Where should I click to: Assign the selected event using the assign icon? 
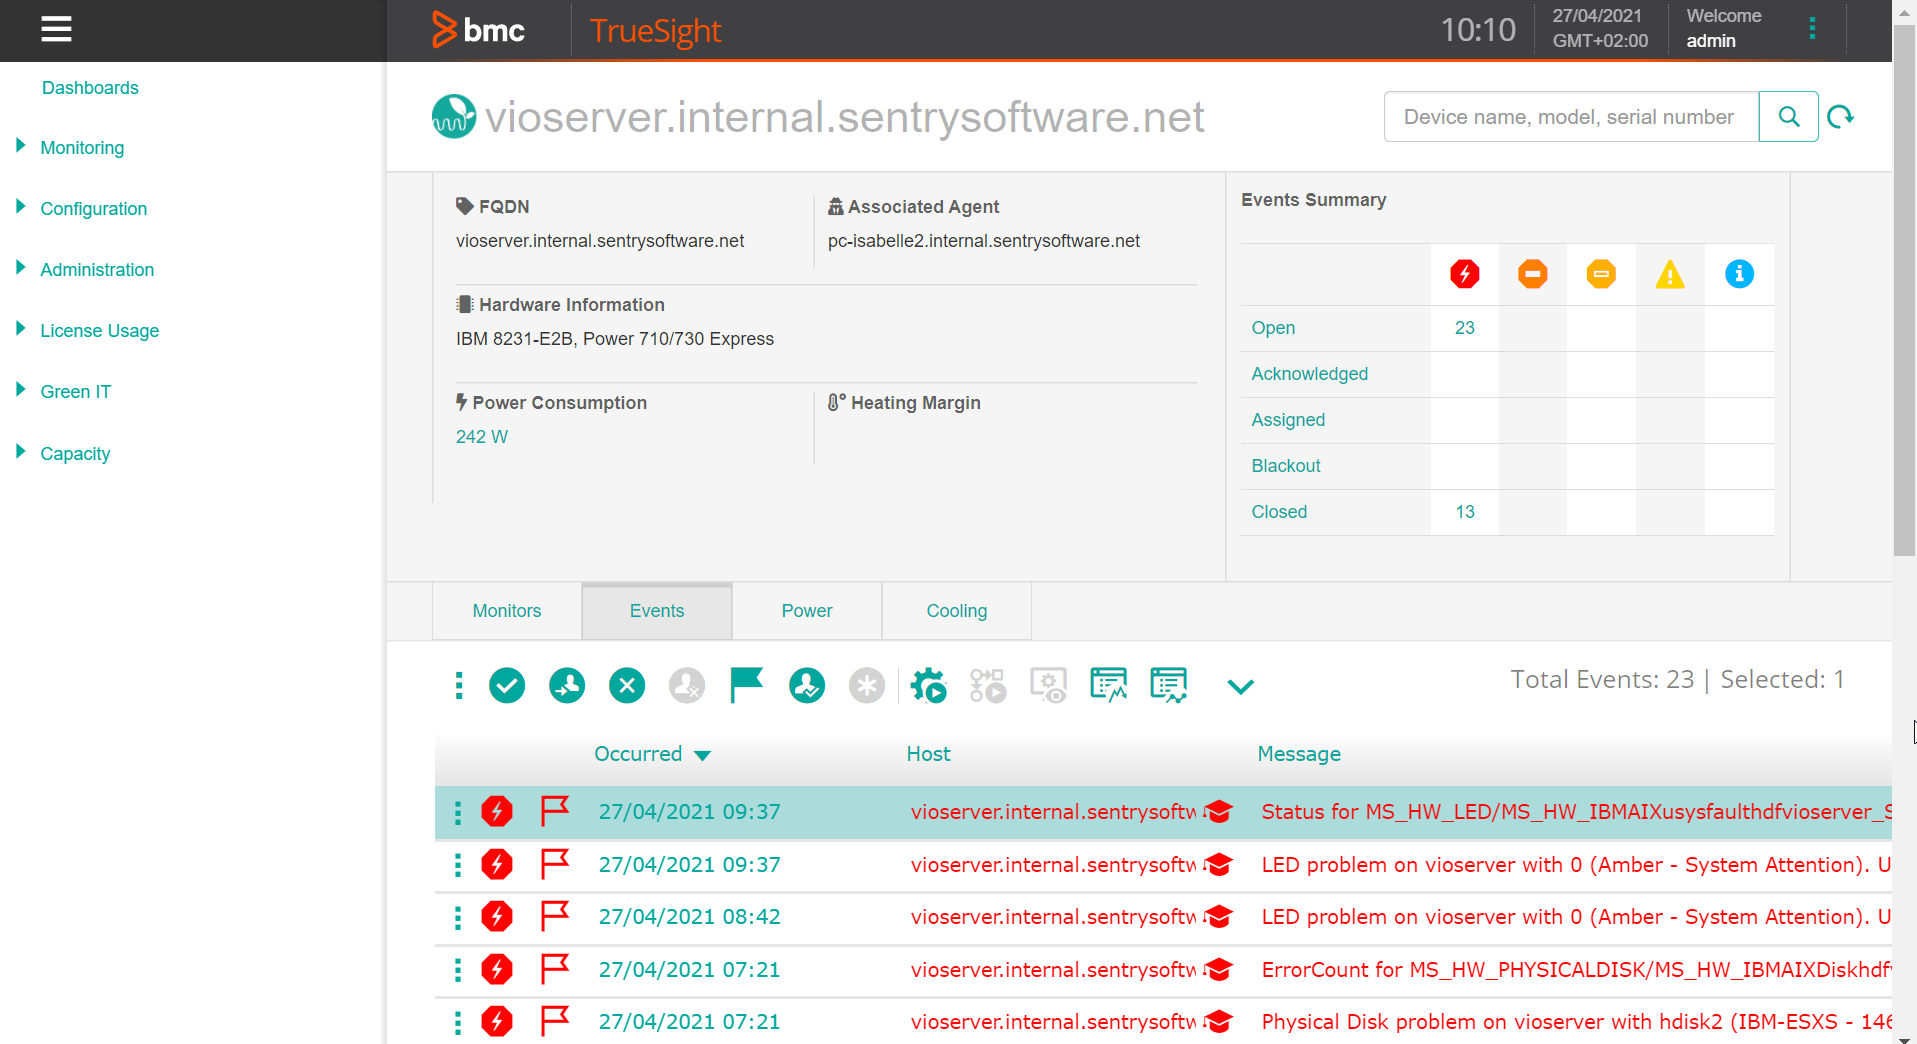tap(567, 685)
